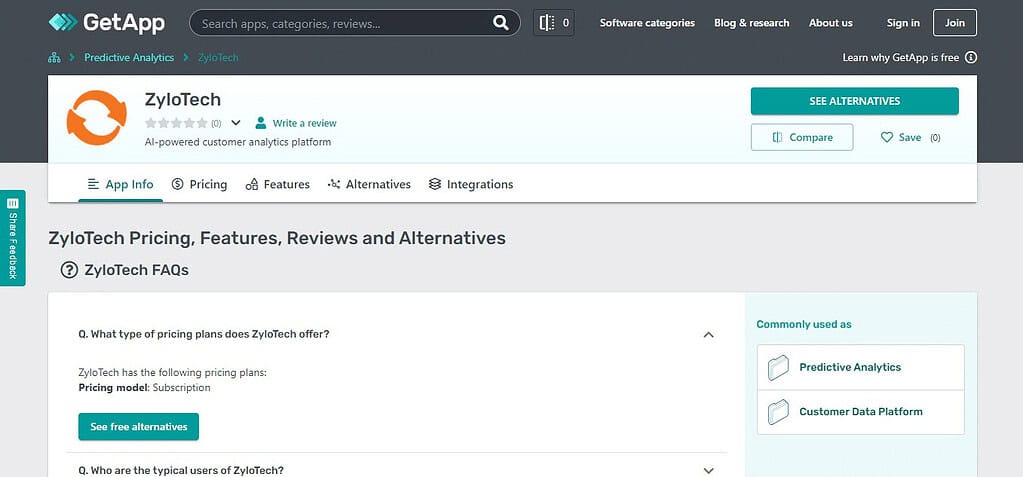Open About us menu
Viewport: 1023px width, 477px height.
pos(831,23)
